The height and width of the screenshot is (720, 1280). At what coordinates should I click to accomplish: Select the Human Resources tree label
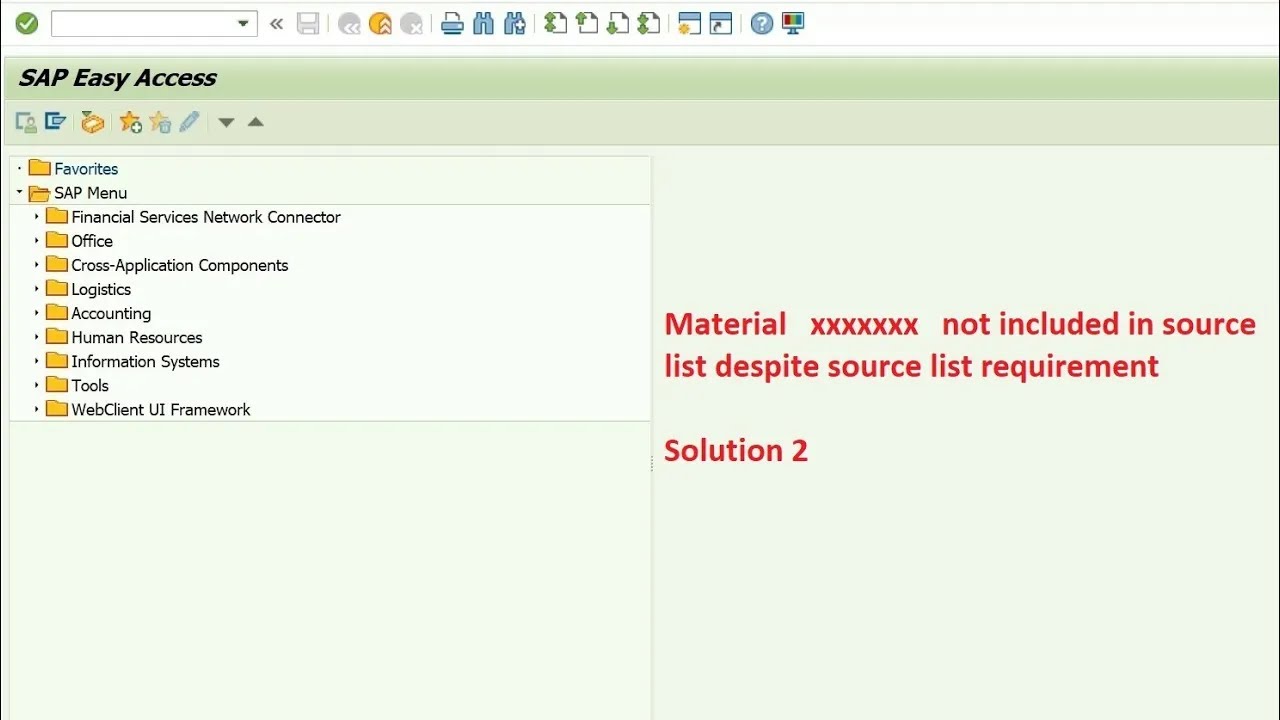[x=137, y=337]
